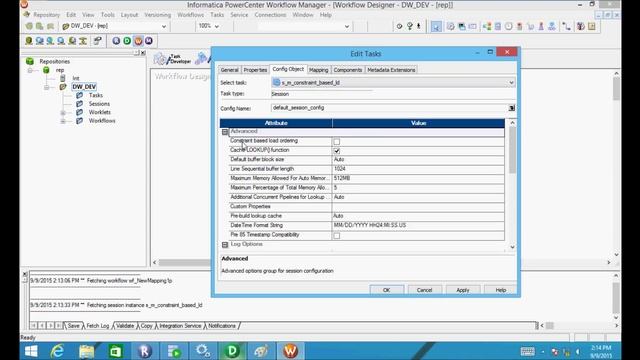Screen dimensions: 640x360
Task: Launch Repository Manager via the R circle icon
Action: 116,41
